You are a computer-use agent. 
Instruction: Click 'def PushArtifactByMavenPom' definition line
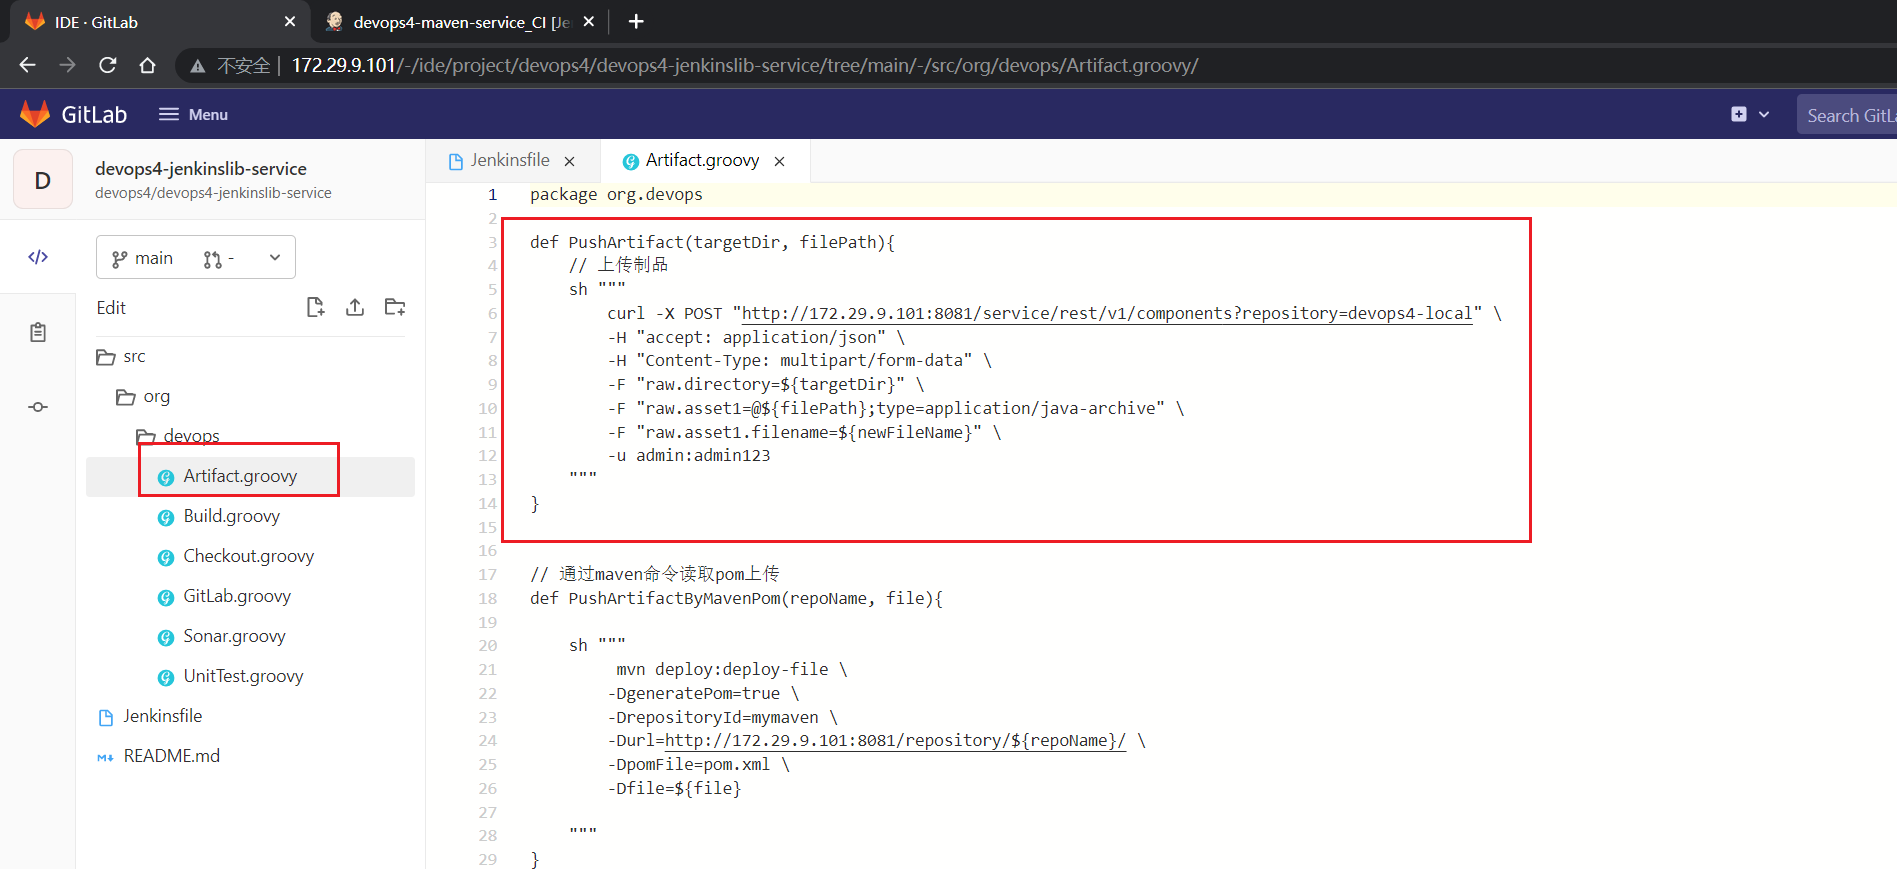coord(736,599)
